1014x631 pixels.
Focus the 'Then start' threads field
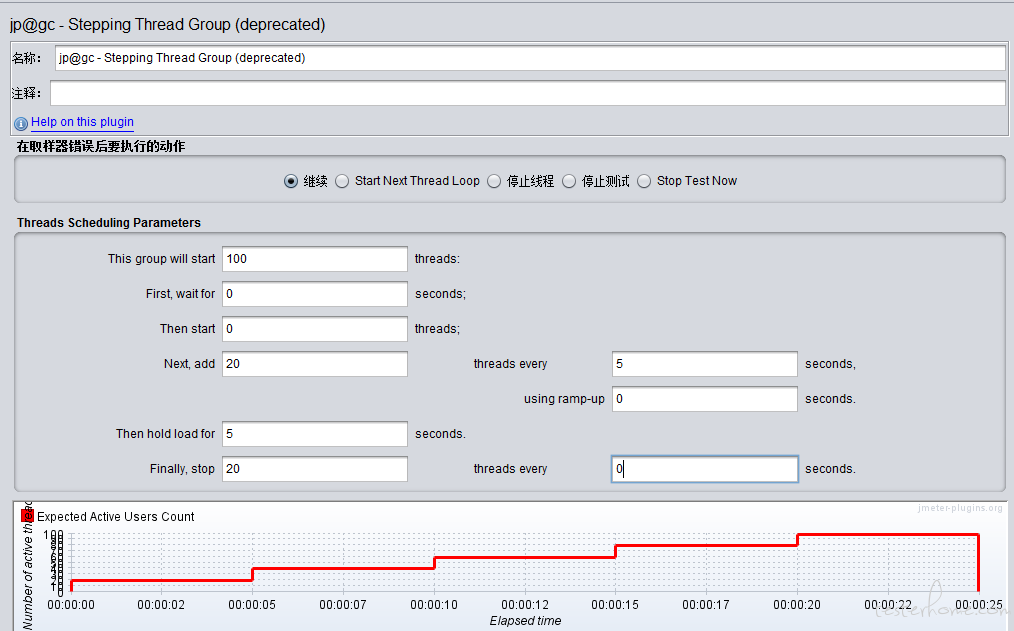click(x=314, y=329)
